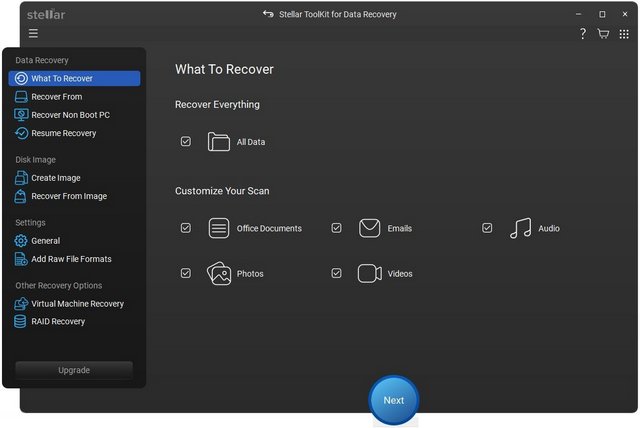The image size is (640, 428).
Task: Click the Videos camera icon
Action: pos(370,273)
